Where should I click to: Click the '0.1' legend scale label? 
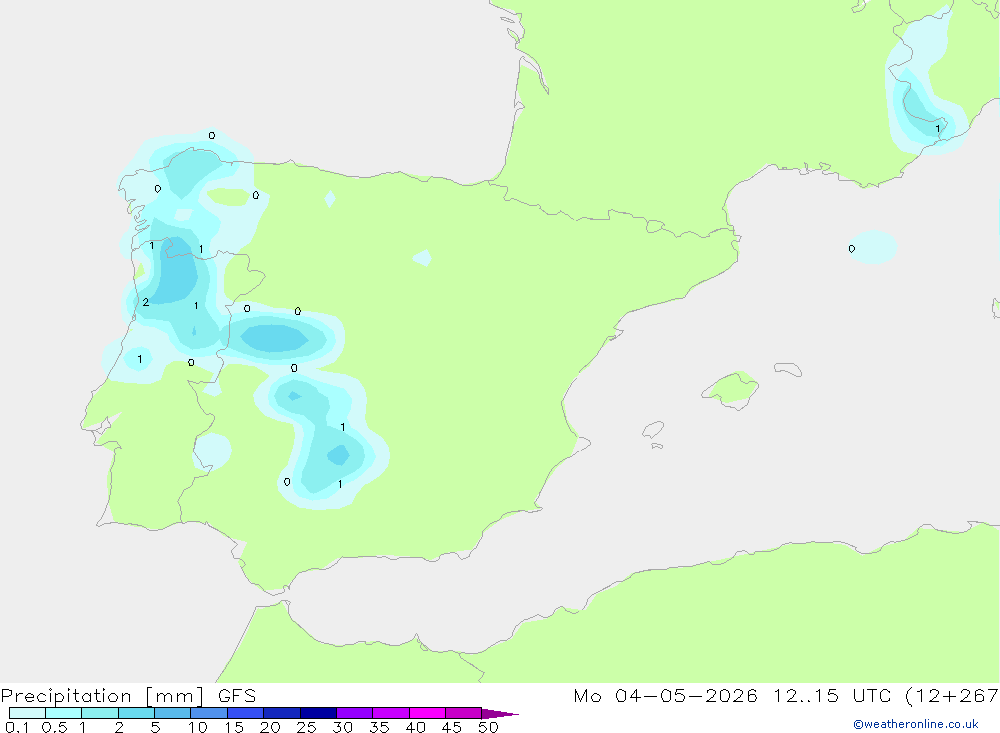17,727
